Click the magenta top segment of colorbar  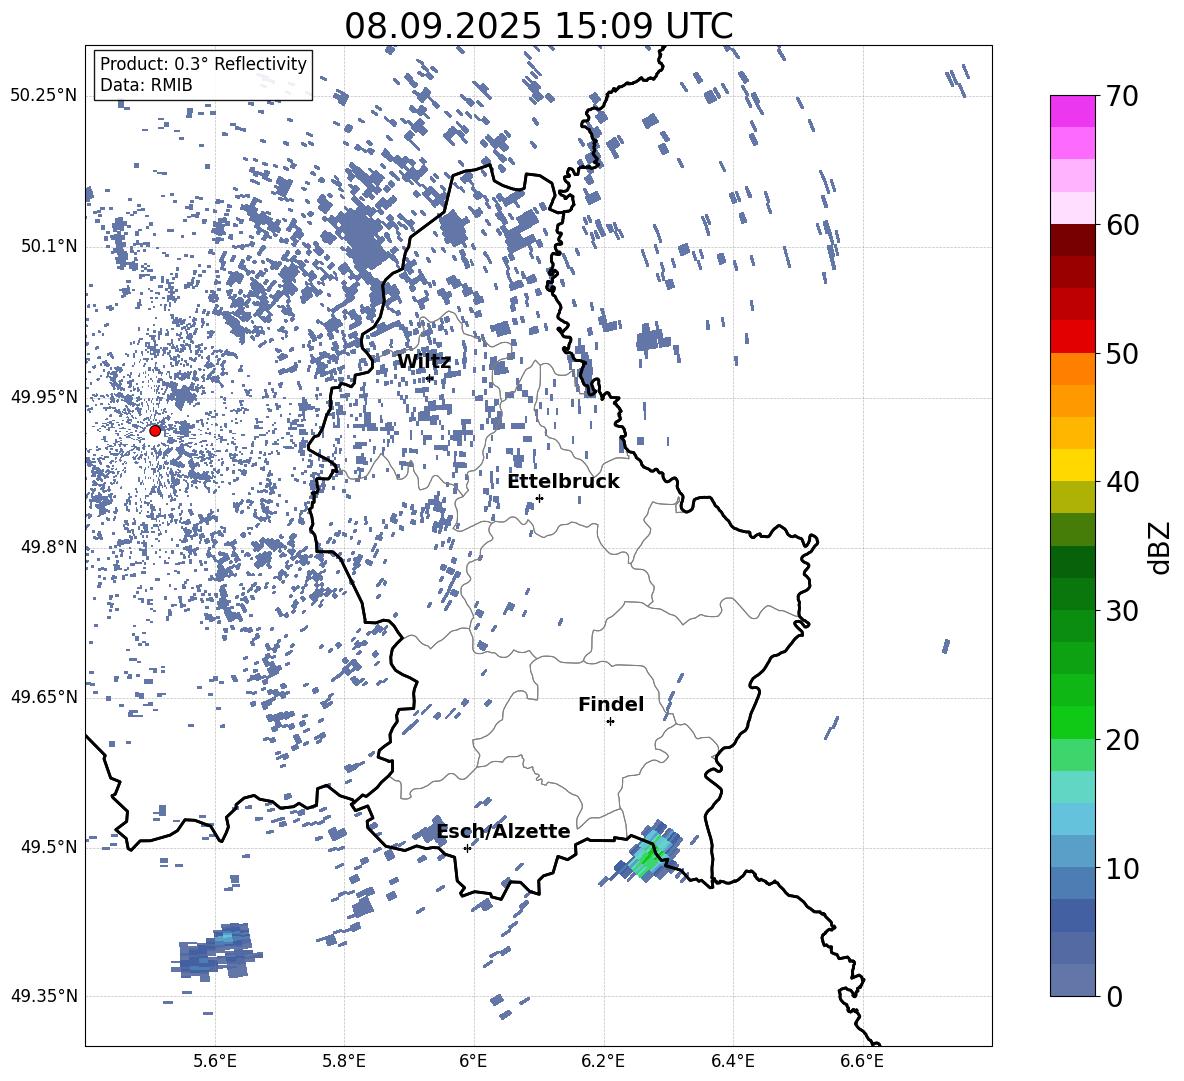tap(1073, 111)
